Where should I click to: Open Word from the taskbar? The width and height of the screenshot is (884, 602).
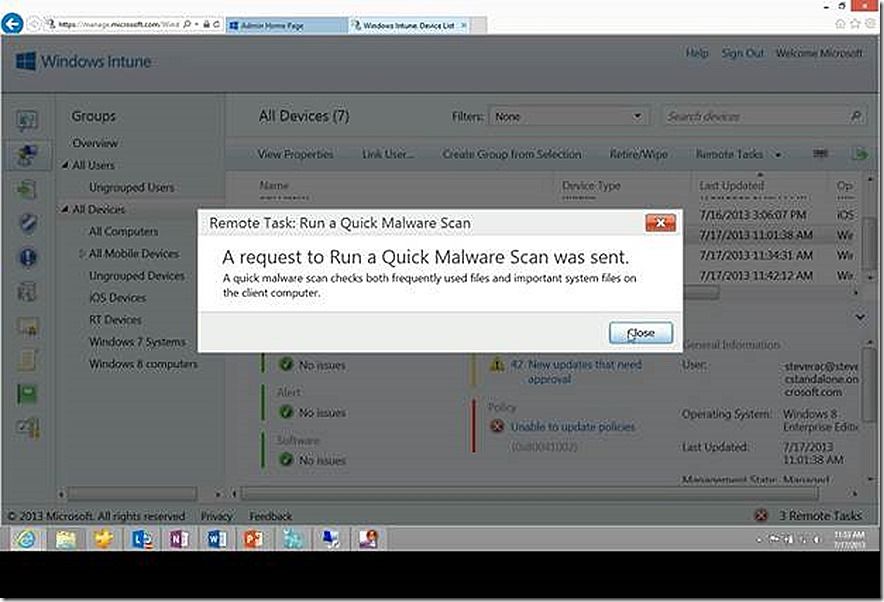click(216, 539)
